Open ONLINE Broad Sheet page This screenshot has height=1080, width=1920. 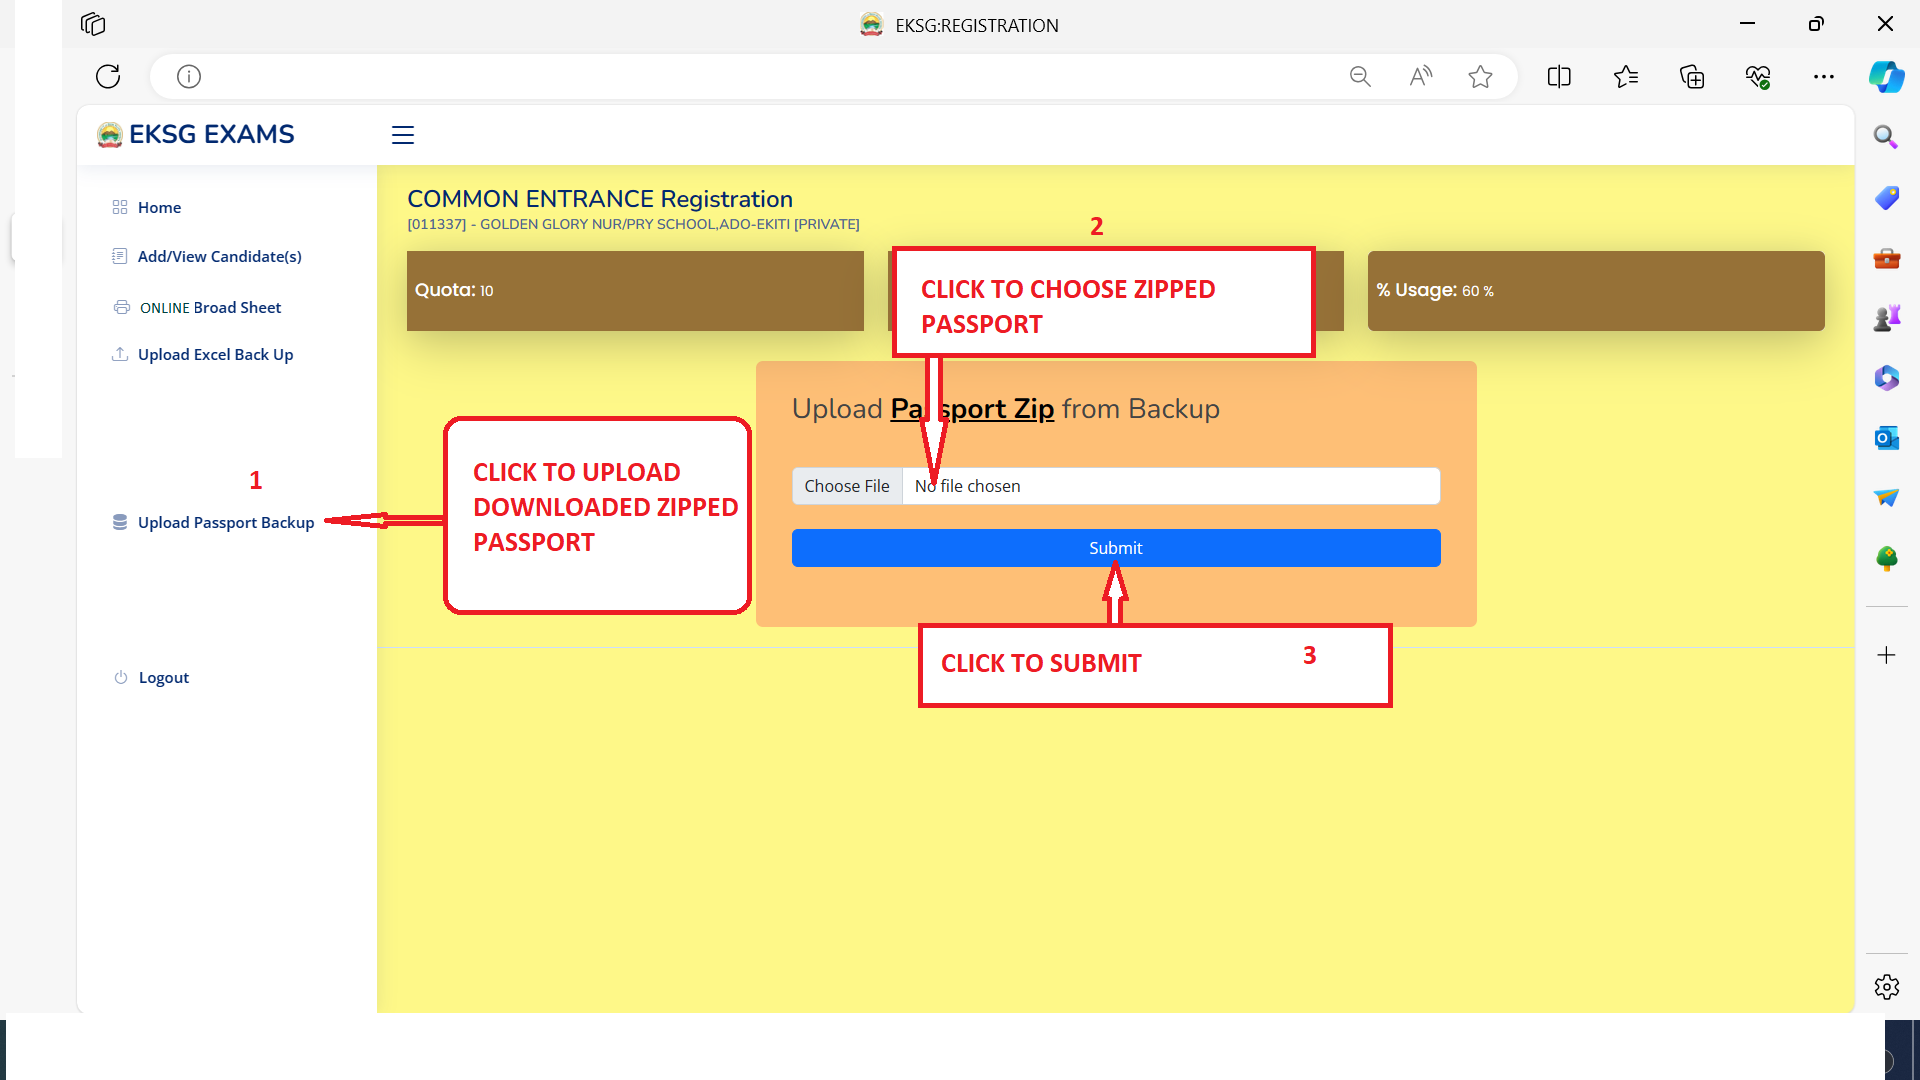(x=210, y=307)
